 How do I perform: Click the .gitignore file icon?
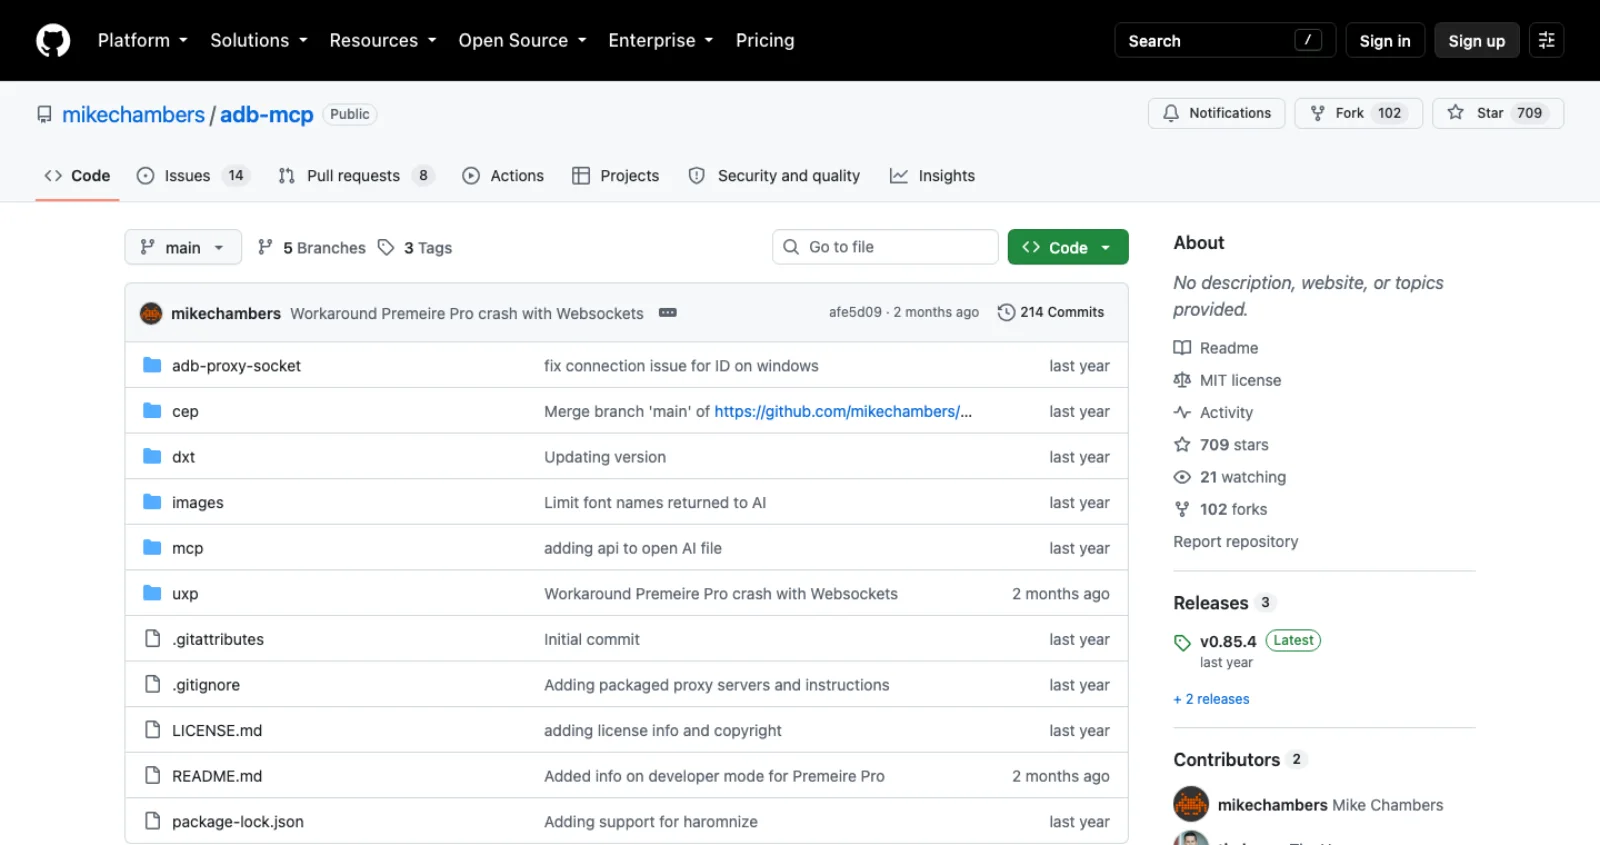(x=152, y=684)
